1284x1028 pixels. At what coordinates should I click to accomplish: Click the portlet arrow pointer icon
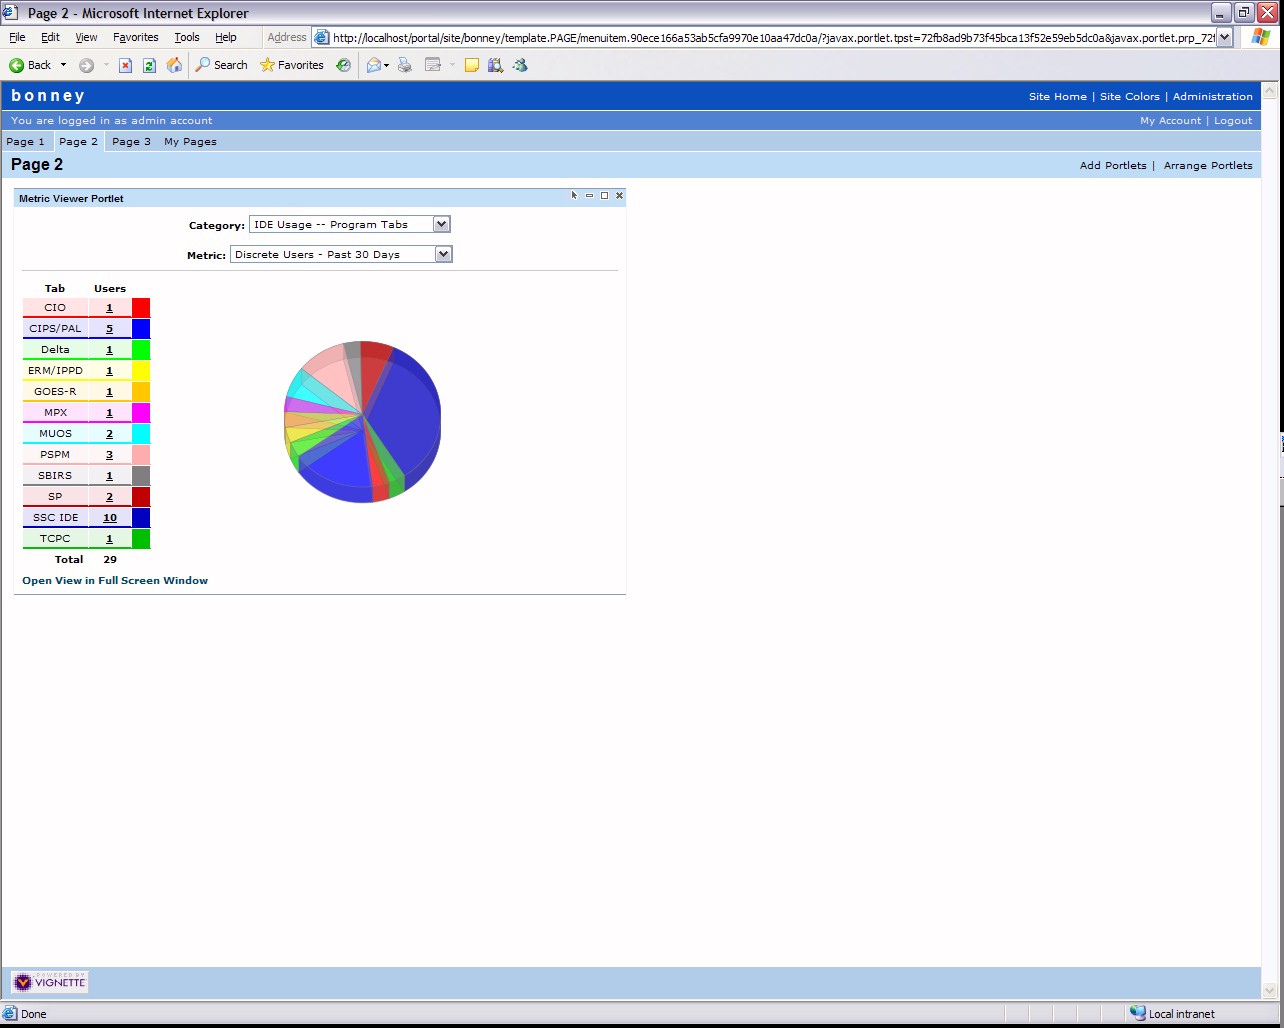tap(574, 196)
